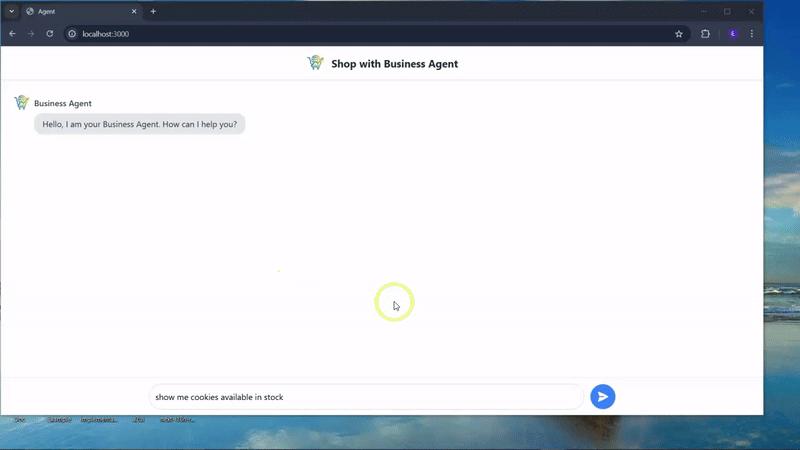Click the browser forward arrow
This screenshot has width=800, height=450.
point(30,34)
